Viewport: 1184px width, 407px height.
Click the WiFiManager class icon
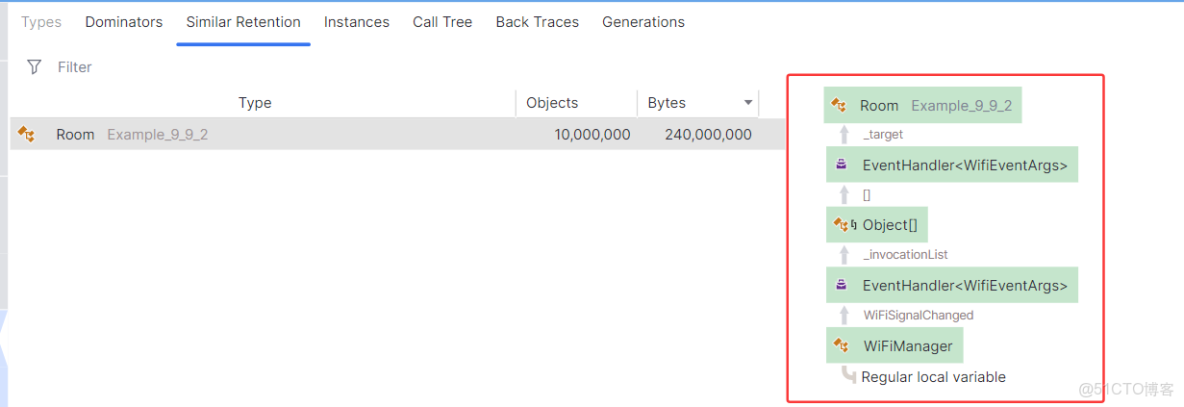click(841, 346)
